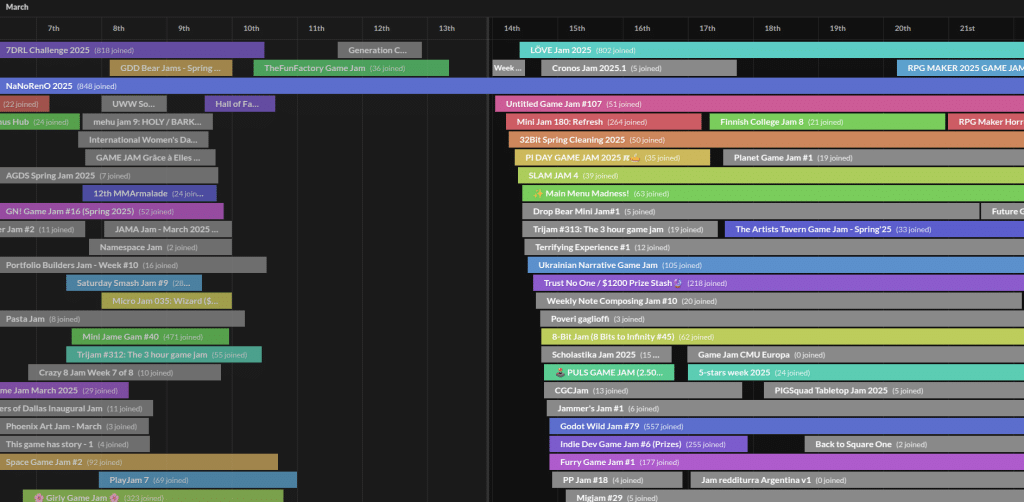The width and height of the screenshot is (1024, 502).
Task: Open 12th MMArmalade jam
Action: coord(150,193)
